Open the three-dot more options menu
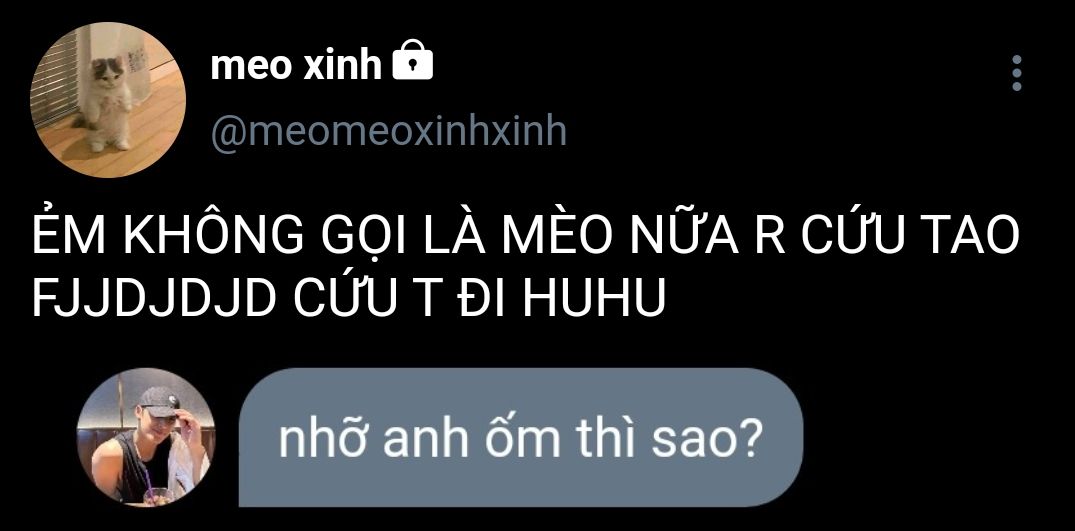 pyautogui.click(x=1017, y=73)
